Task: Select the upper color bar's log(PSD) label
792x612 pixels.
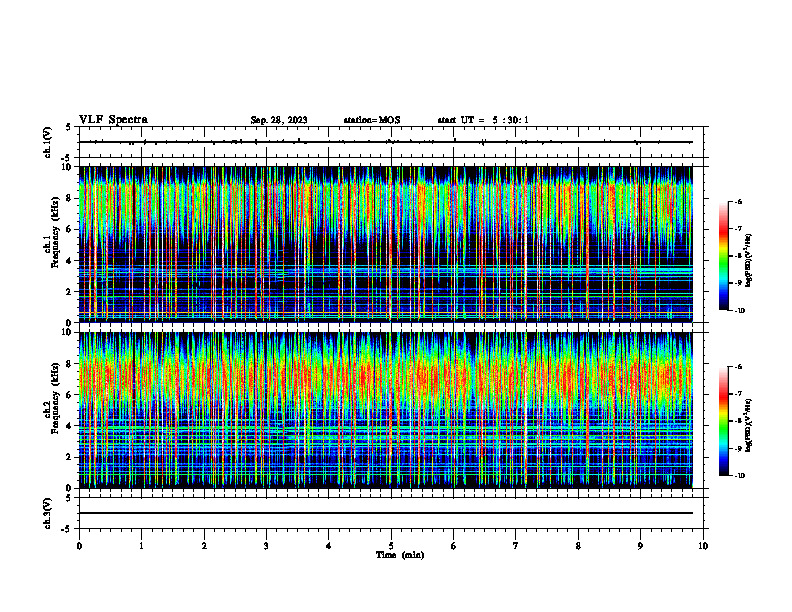Action: pos(748,261)
